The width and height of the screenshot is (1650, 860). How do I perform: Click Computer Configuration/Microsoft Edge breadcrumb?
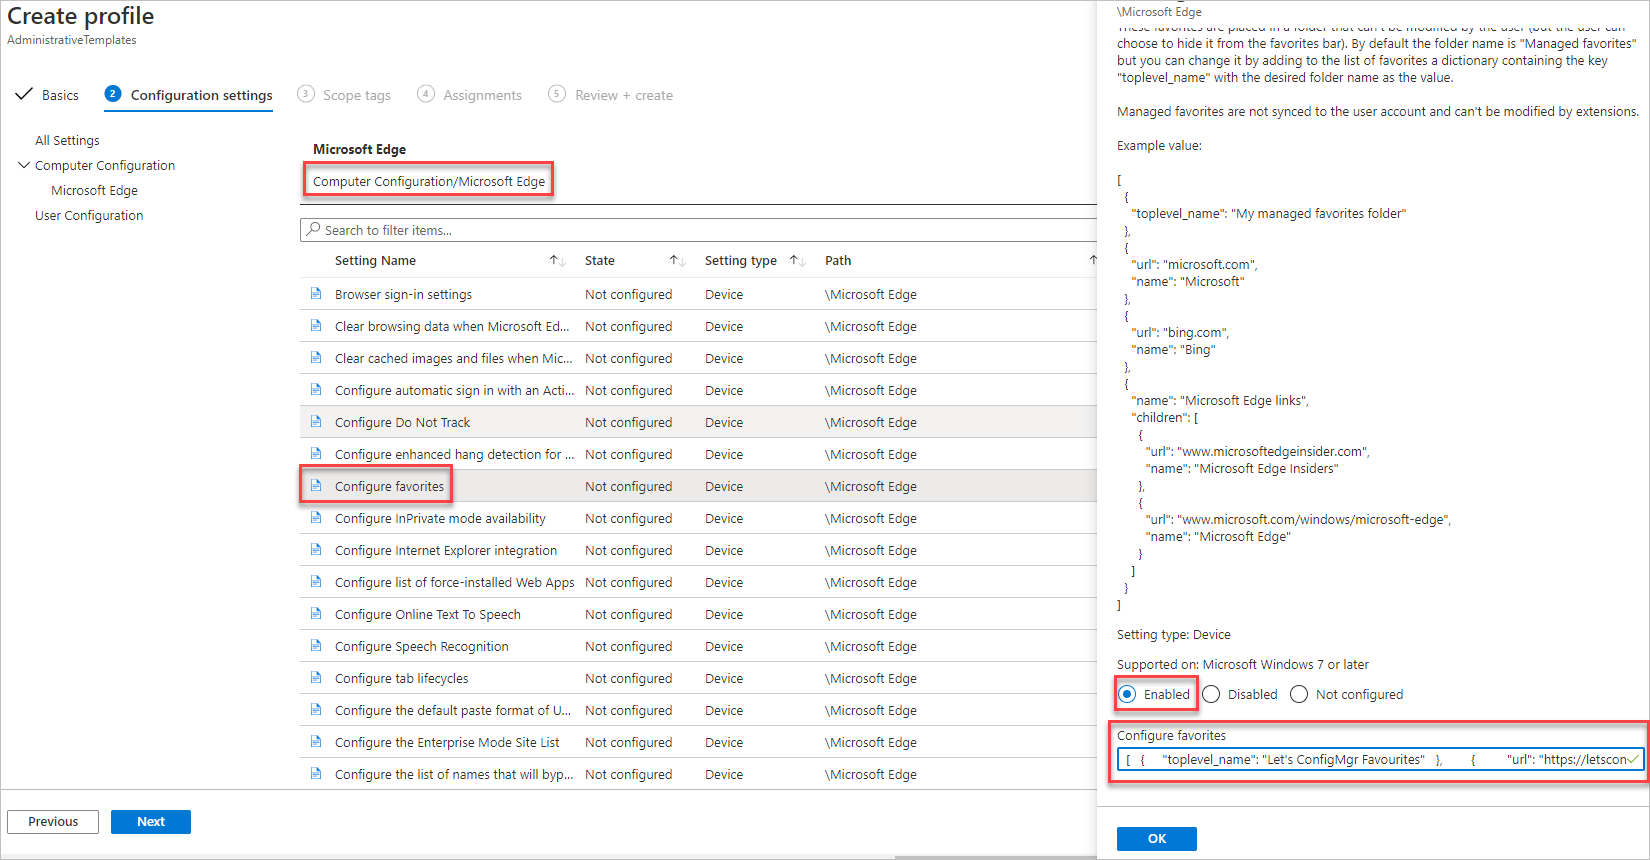(x=429, y=181)
